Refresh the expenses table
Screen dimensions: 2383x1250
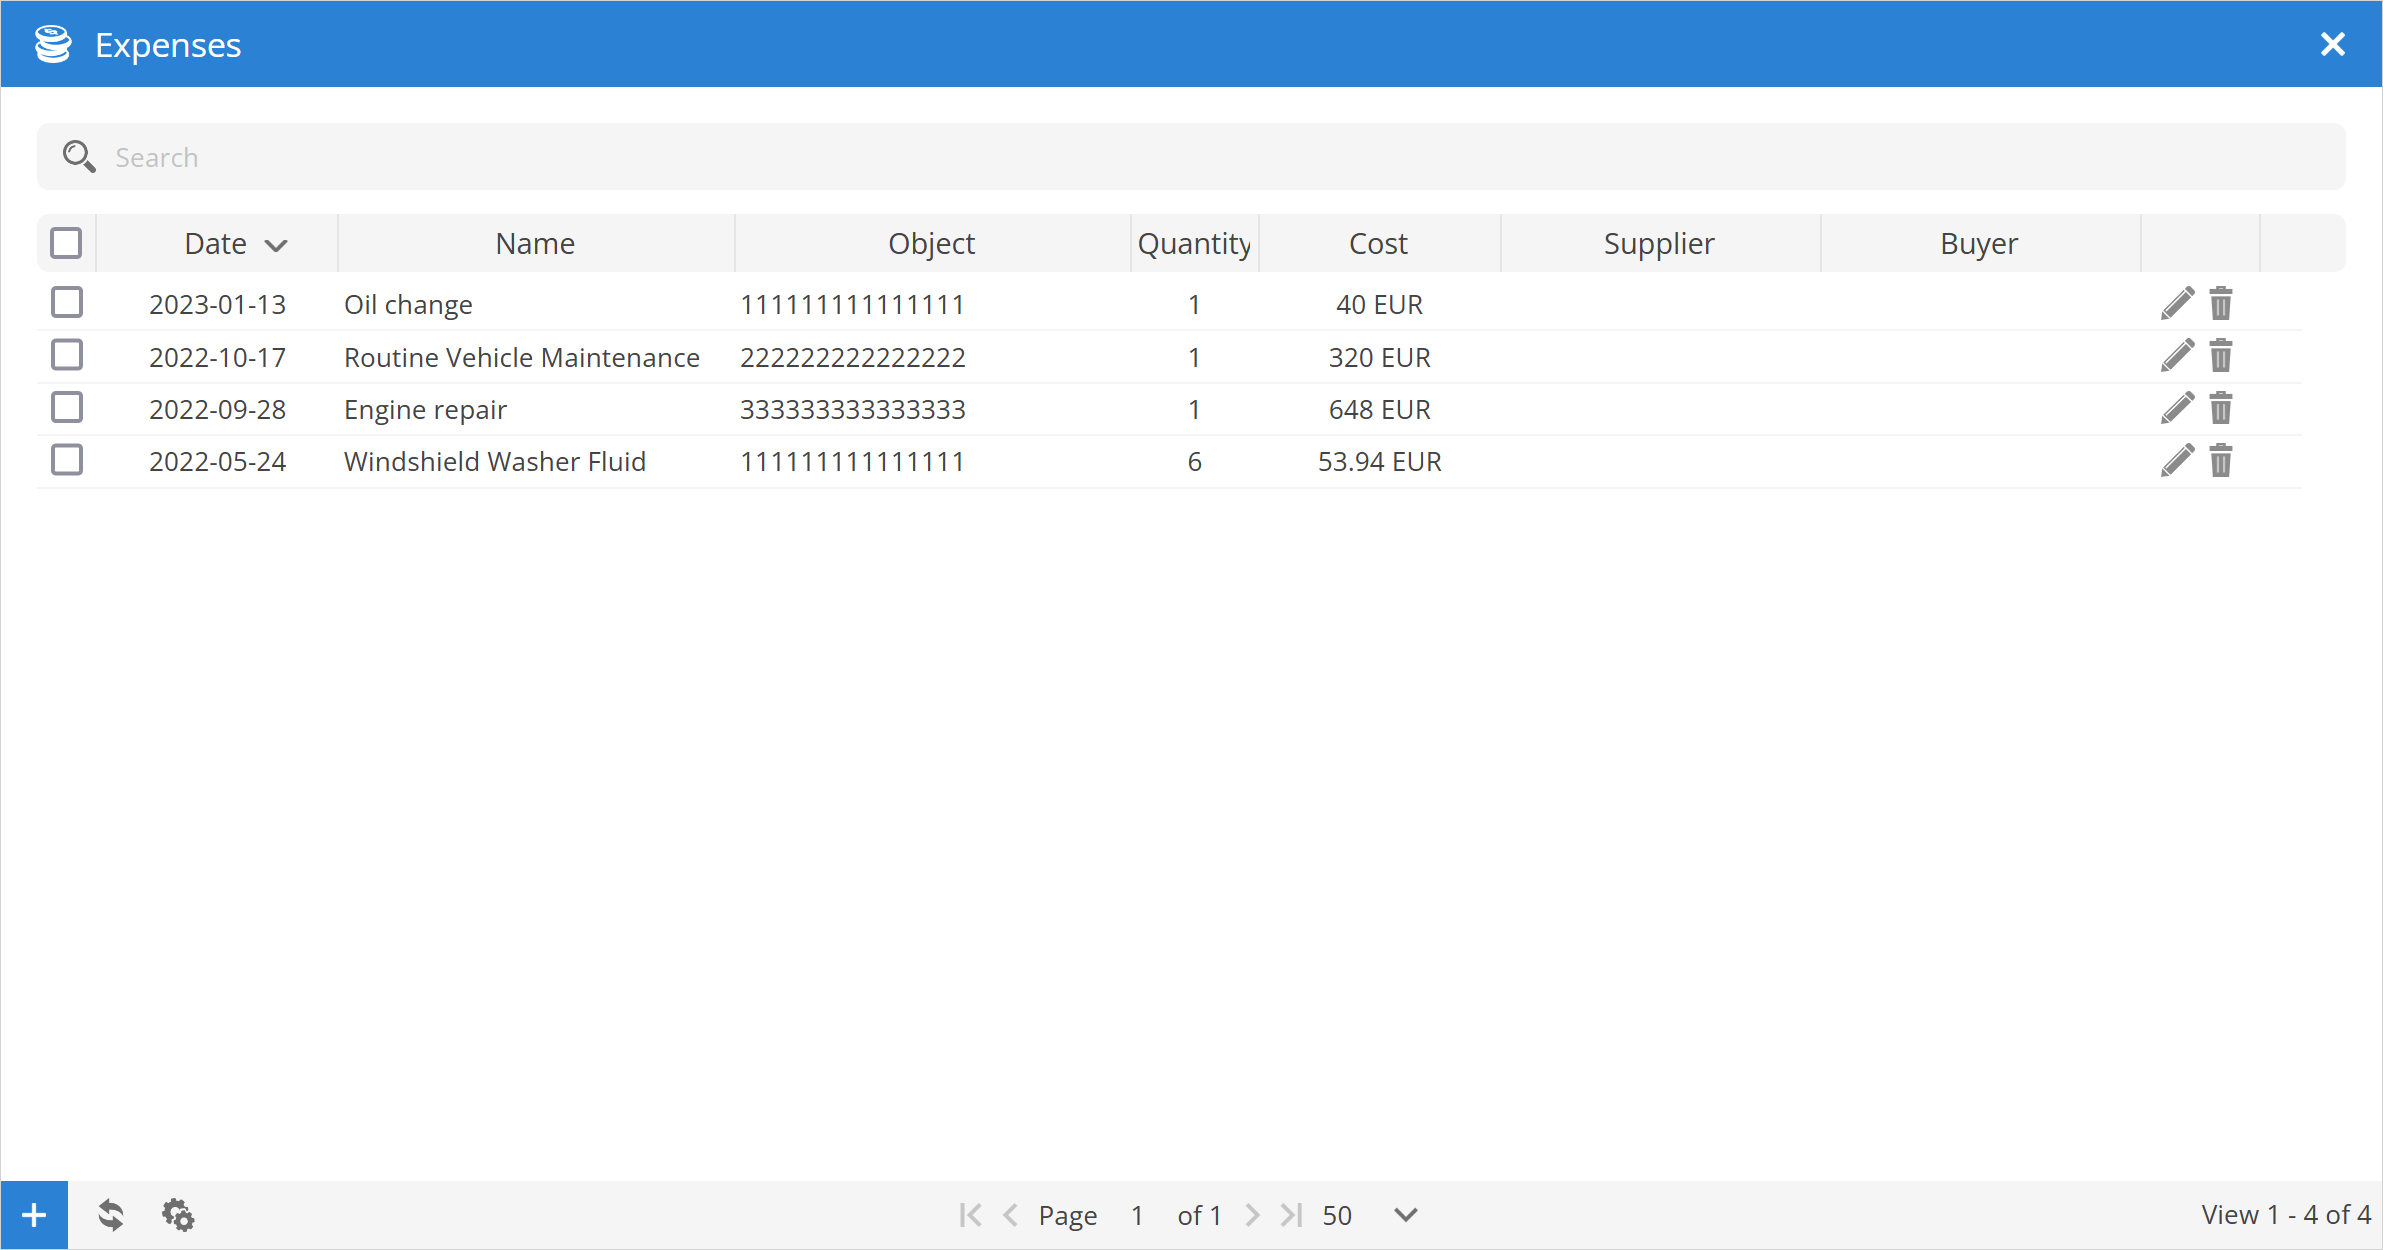(111, 1215)
